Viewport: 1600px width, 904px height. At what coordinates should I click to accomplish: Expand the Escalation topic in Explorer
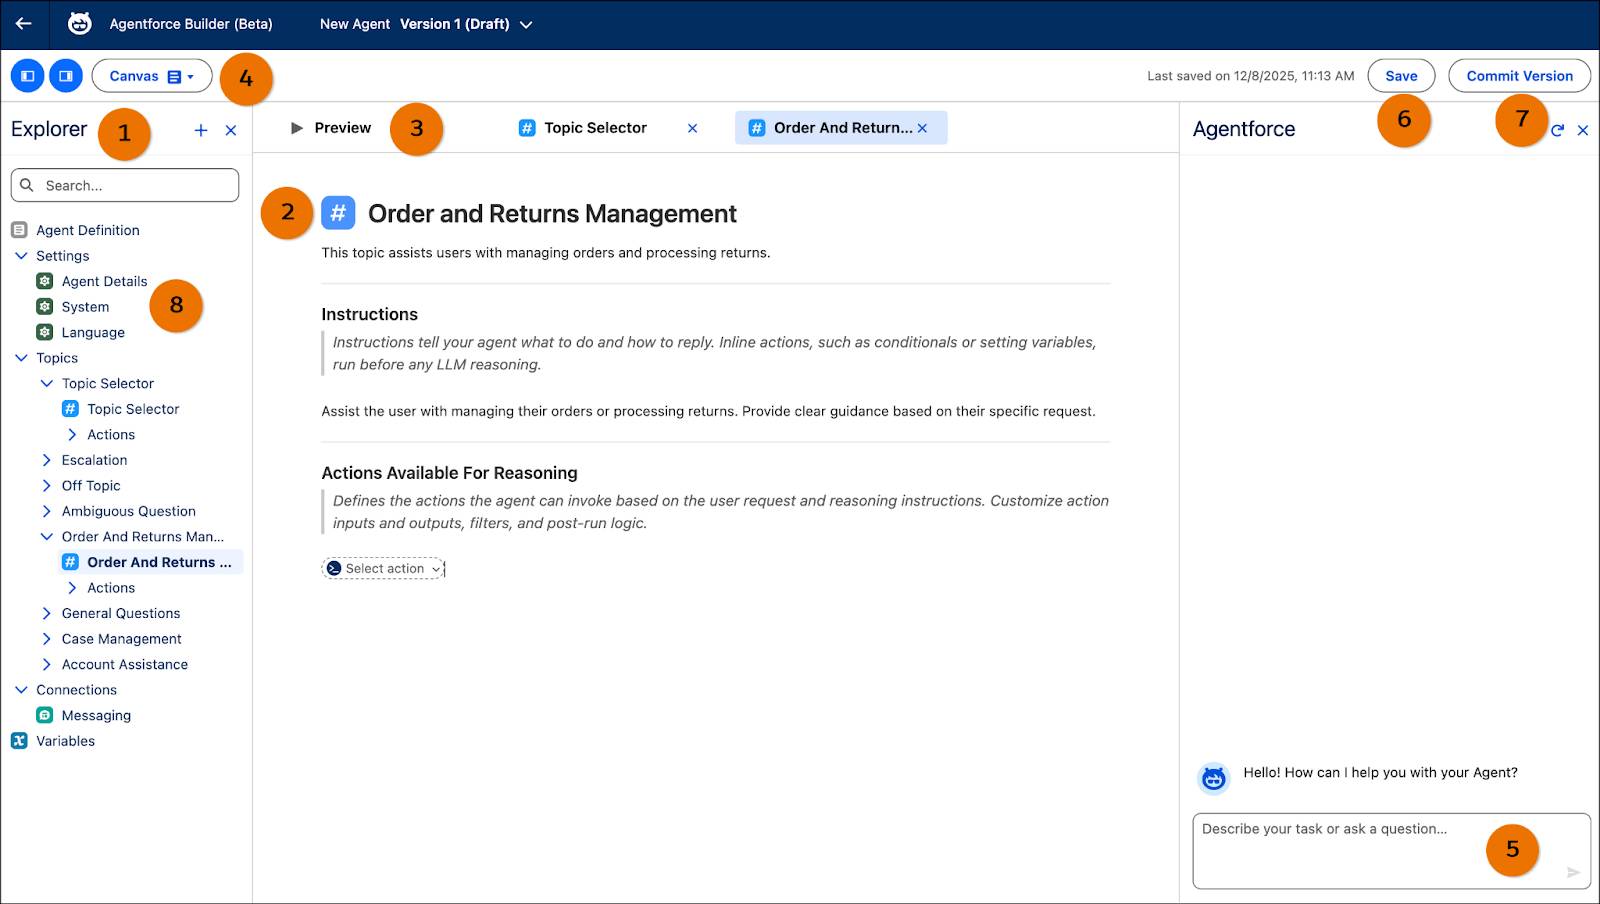click(x=46, y=460)
